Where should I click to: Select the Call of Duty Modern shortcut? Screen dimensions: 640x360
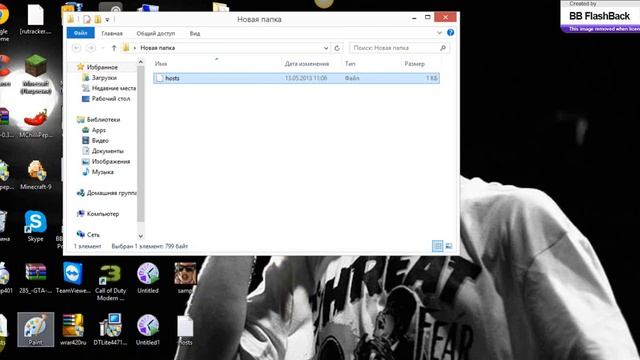pos(110,282)
